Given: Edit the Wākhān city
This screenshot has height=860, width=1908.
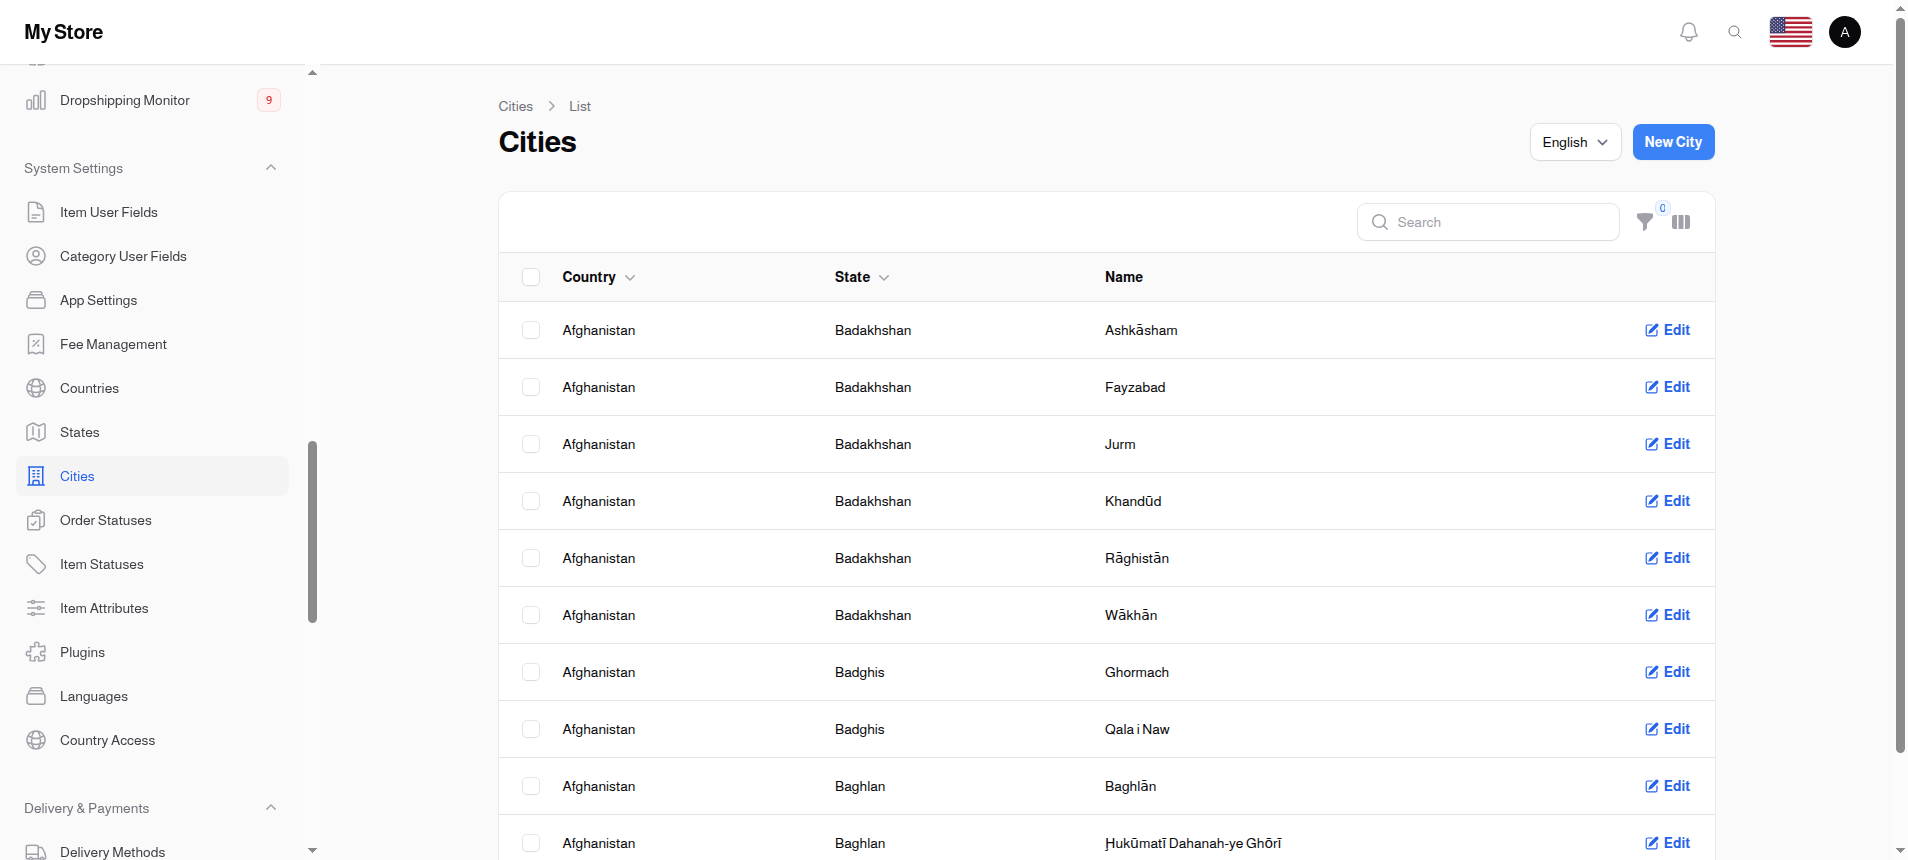Looking at the screenshot, I should tap(1667, 615).
